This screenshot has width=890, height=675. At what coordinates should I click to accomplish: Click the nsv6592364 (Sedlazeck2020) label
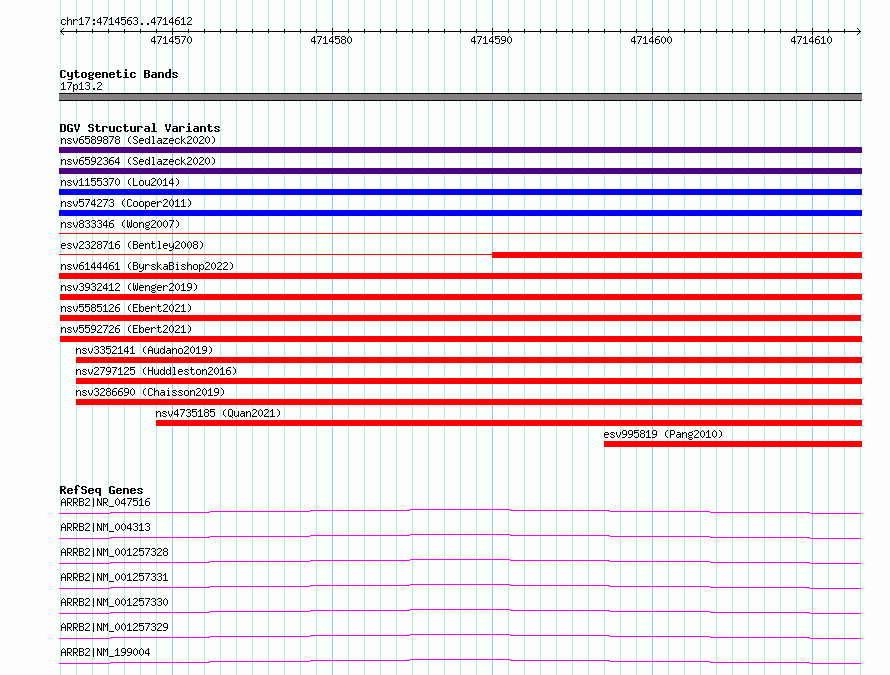138,161
